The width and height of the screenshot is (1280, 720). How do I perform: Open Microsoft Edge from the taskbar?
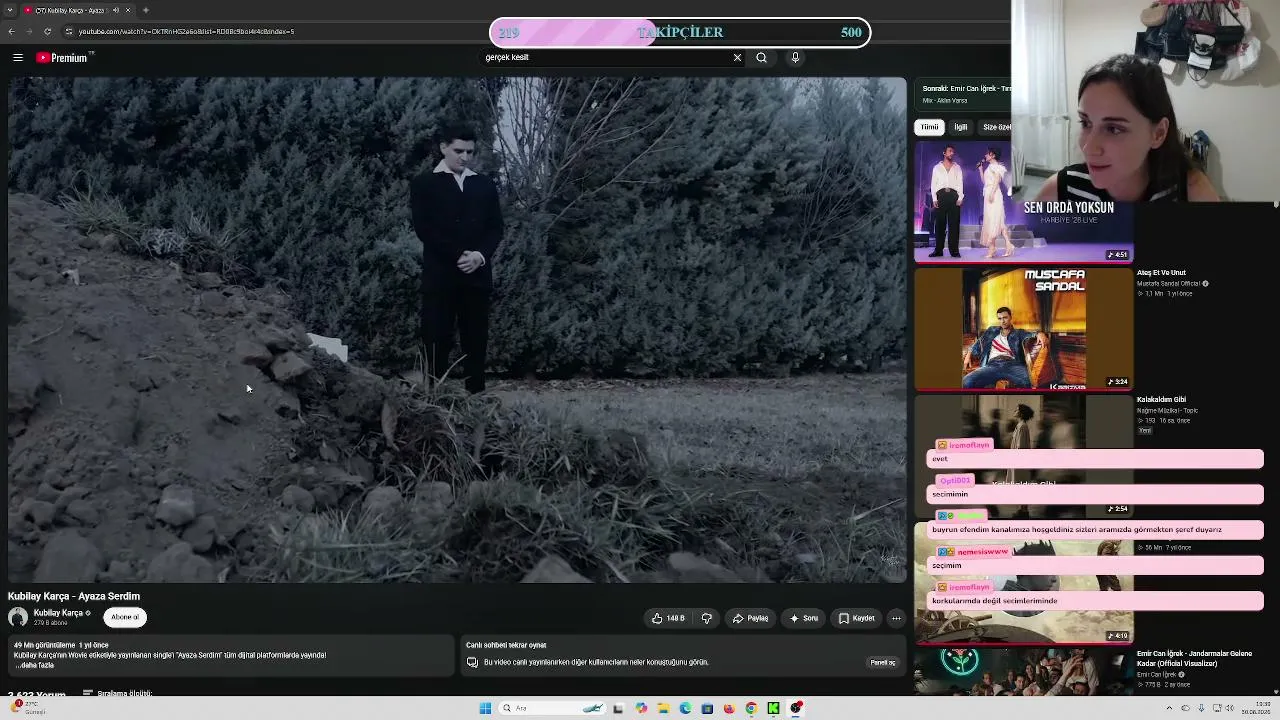pyautogui.click(x=685, y=708)
